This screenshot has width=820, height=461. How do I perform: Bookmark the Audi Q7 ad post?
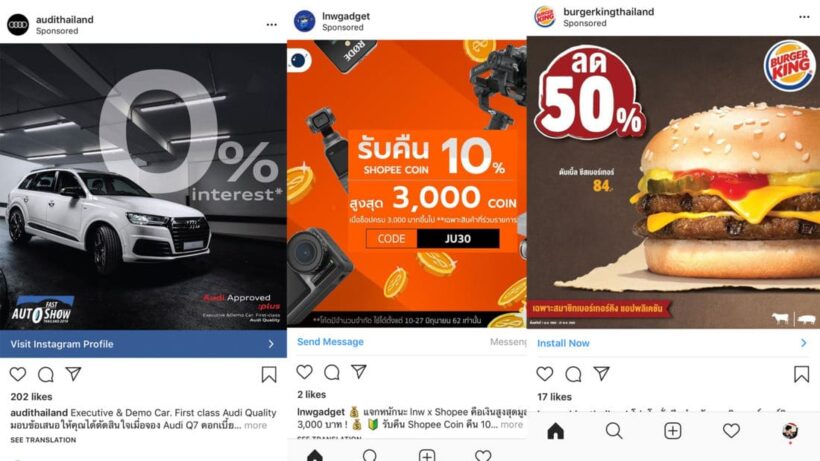click(x=269, y=374)
